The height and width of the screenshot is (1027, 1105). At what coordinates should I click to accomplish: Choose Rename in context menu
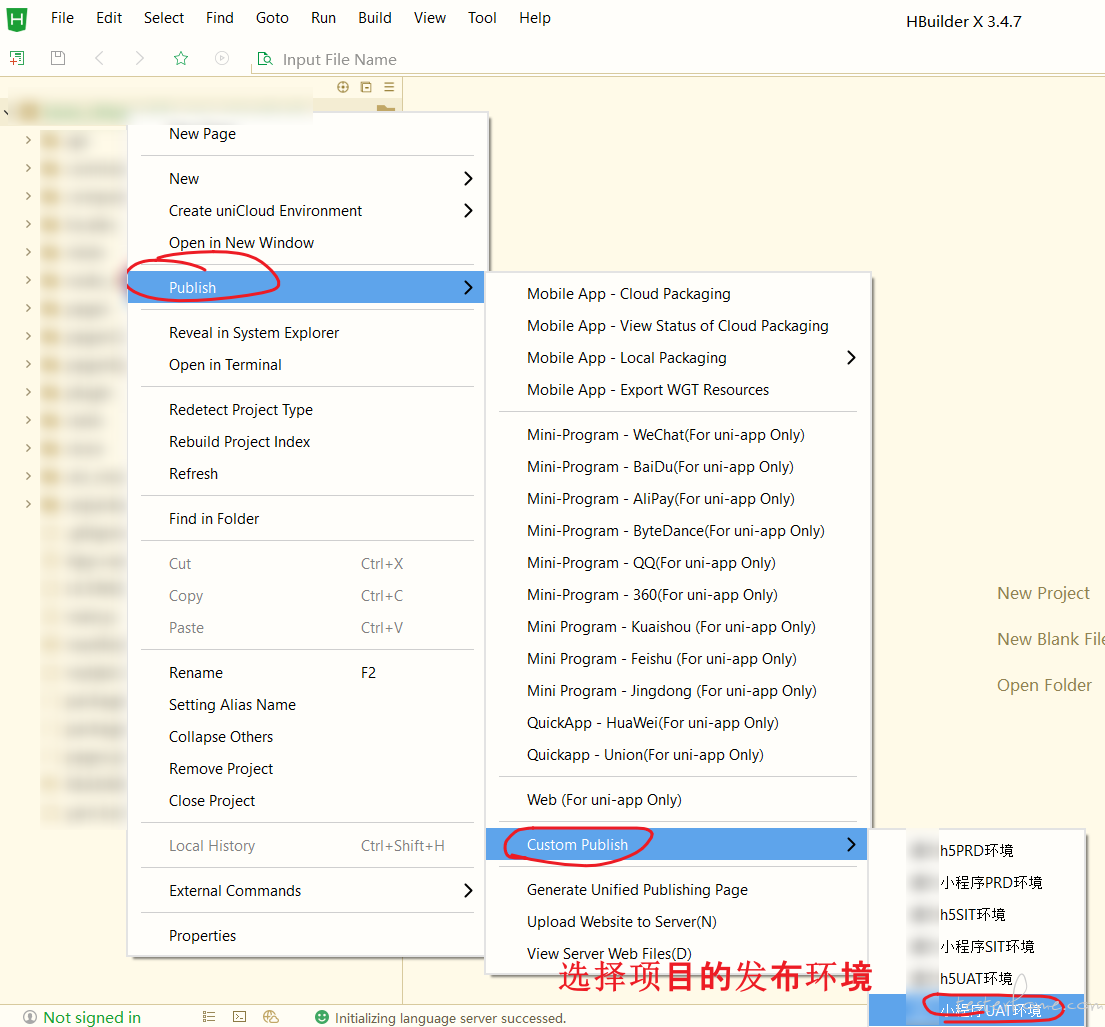pyautogui.click(x=196, y=672)
